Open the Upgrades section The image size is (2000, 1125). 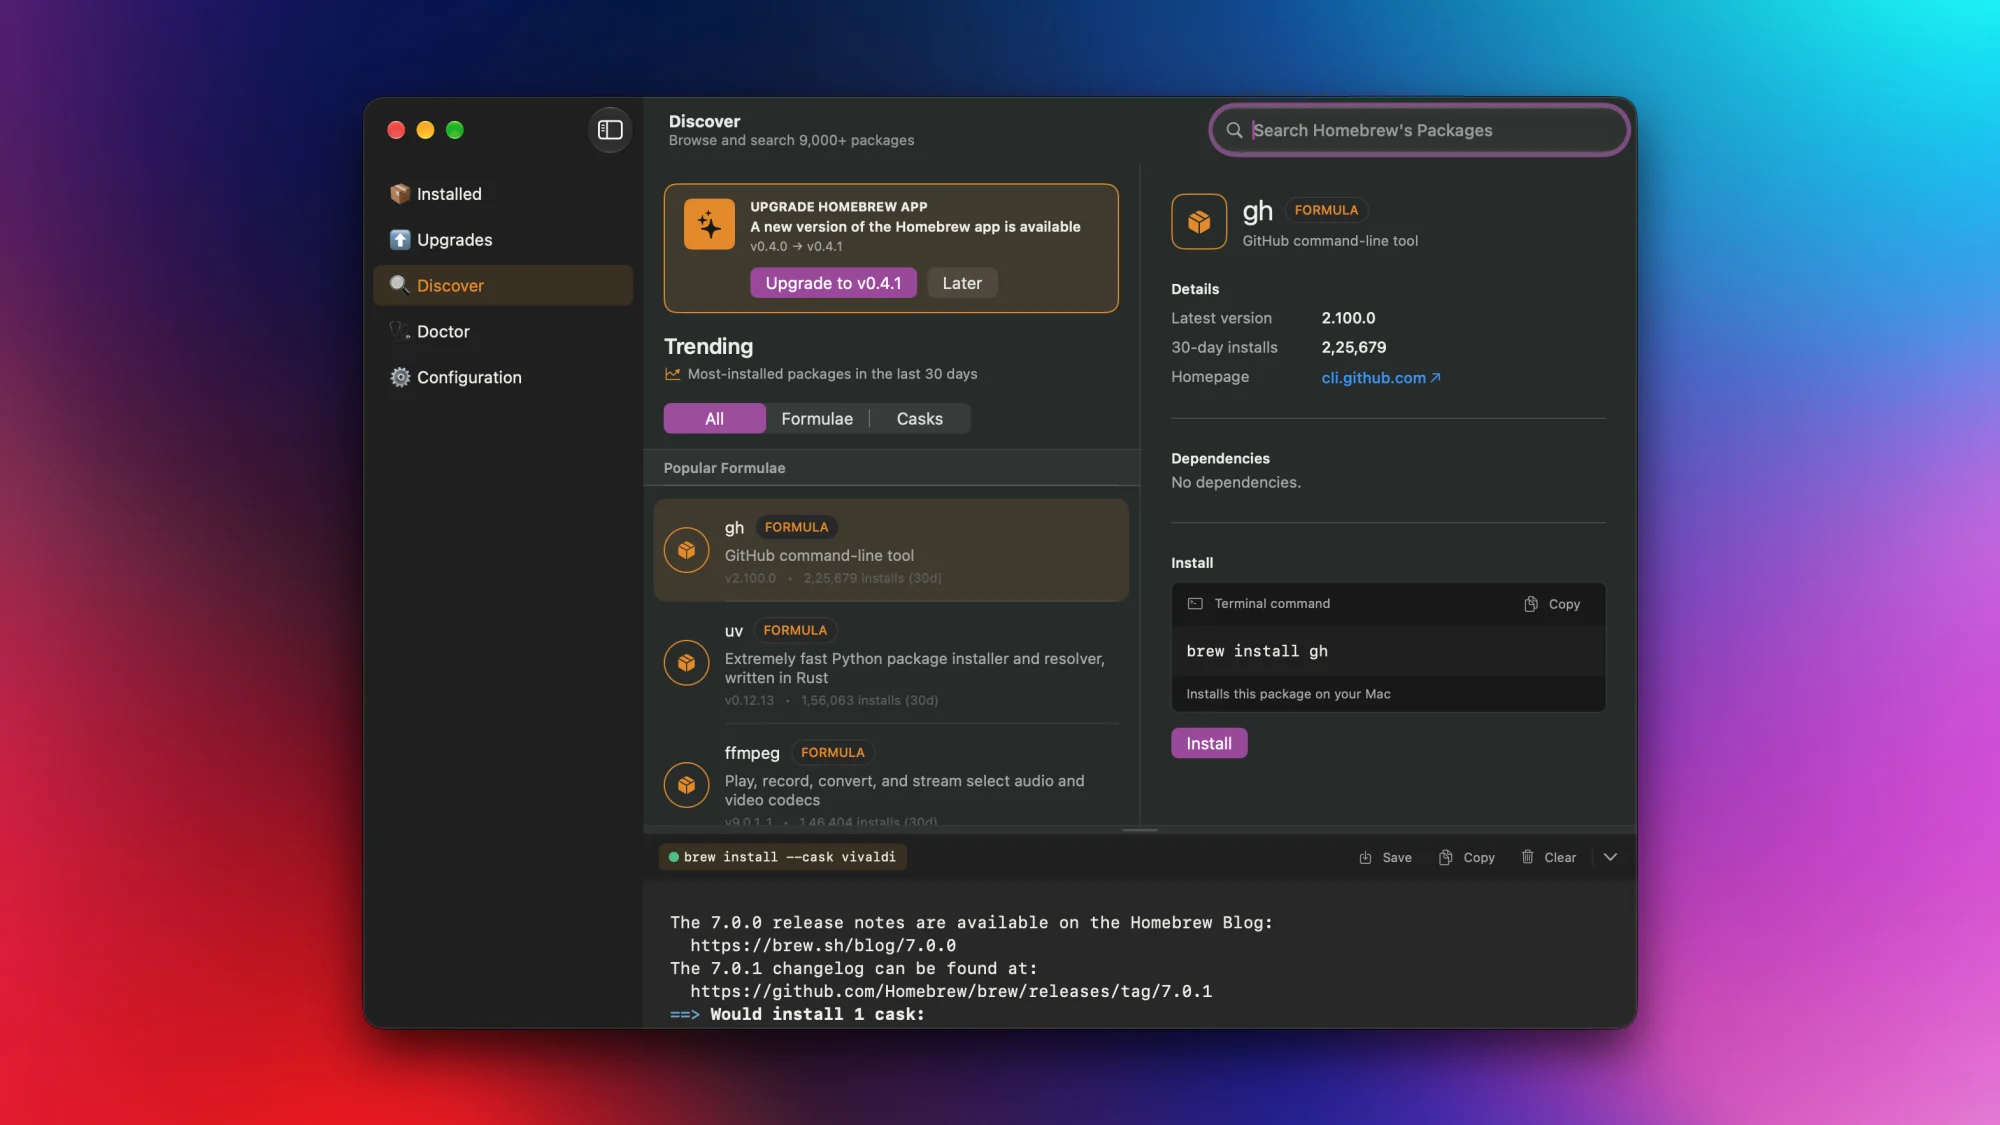click(503, 240)
